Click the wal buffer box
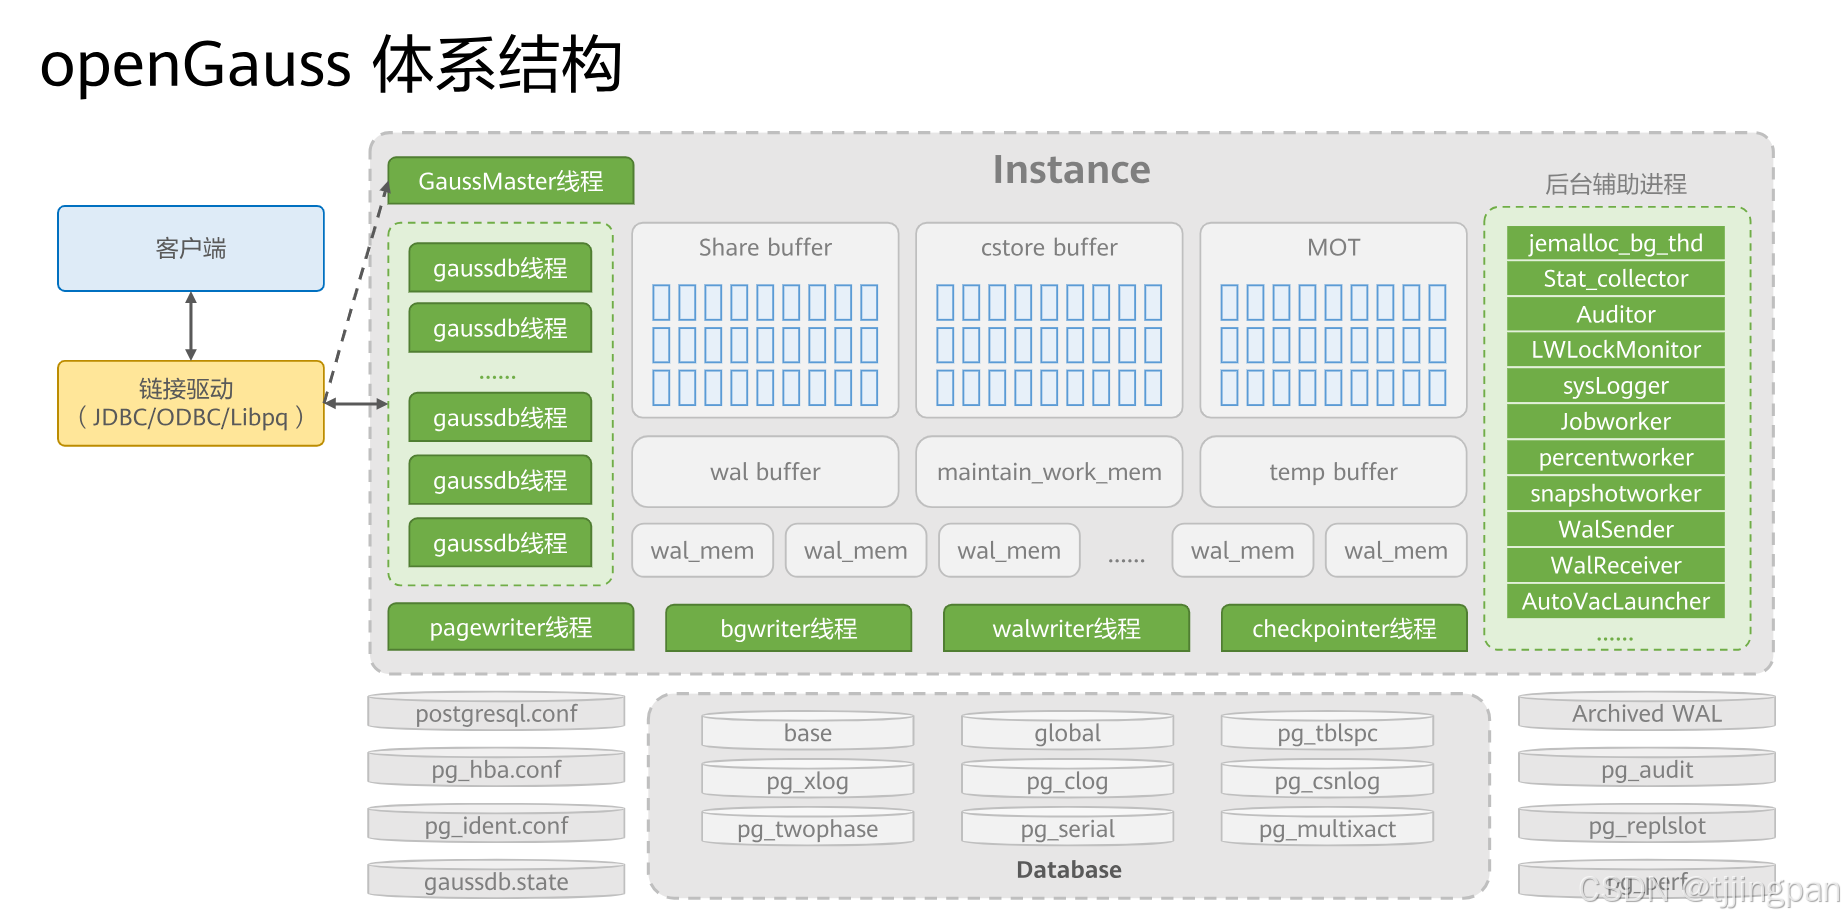Image resolution: width=1845 pixels, height=922 pixels. 765,472
